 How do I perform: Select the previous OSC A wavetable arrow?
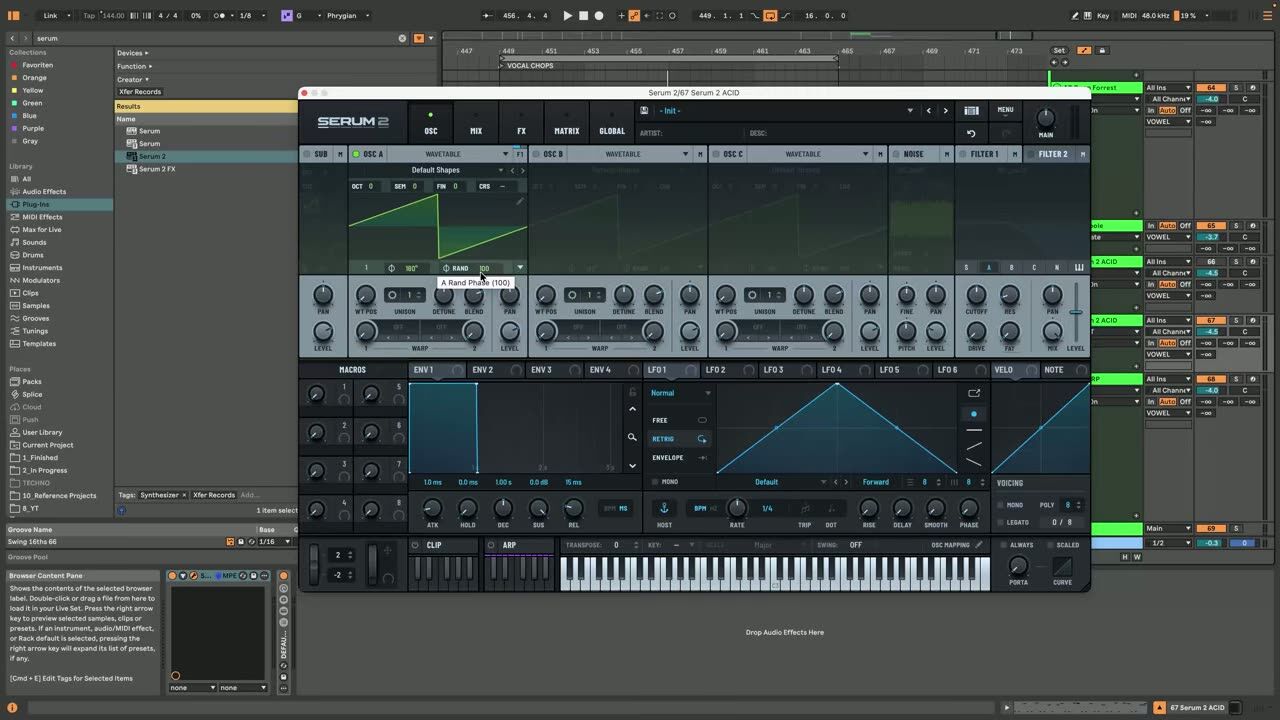(x=512, y=170)
